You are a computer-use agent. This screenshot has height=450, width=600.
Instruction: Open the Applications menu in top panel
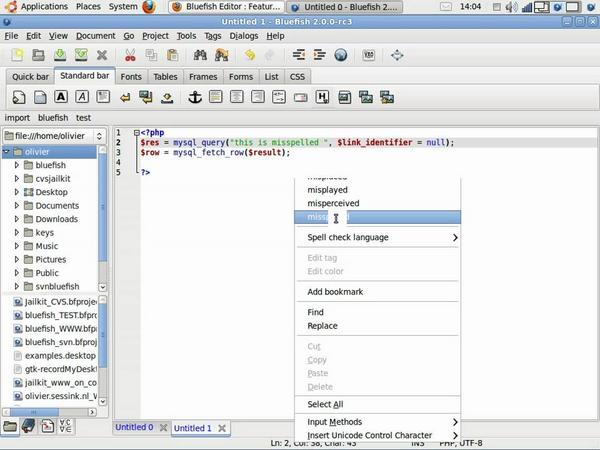pyautogui.click(x=44, y=7)
